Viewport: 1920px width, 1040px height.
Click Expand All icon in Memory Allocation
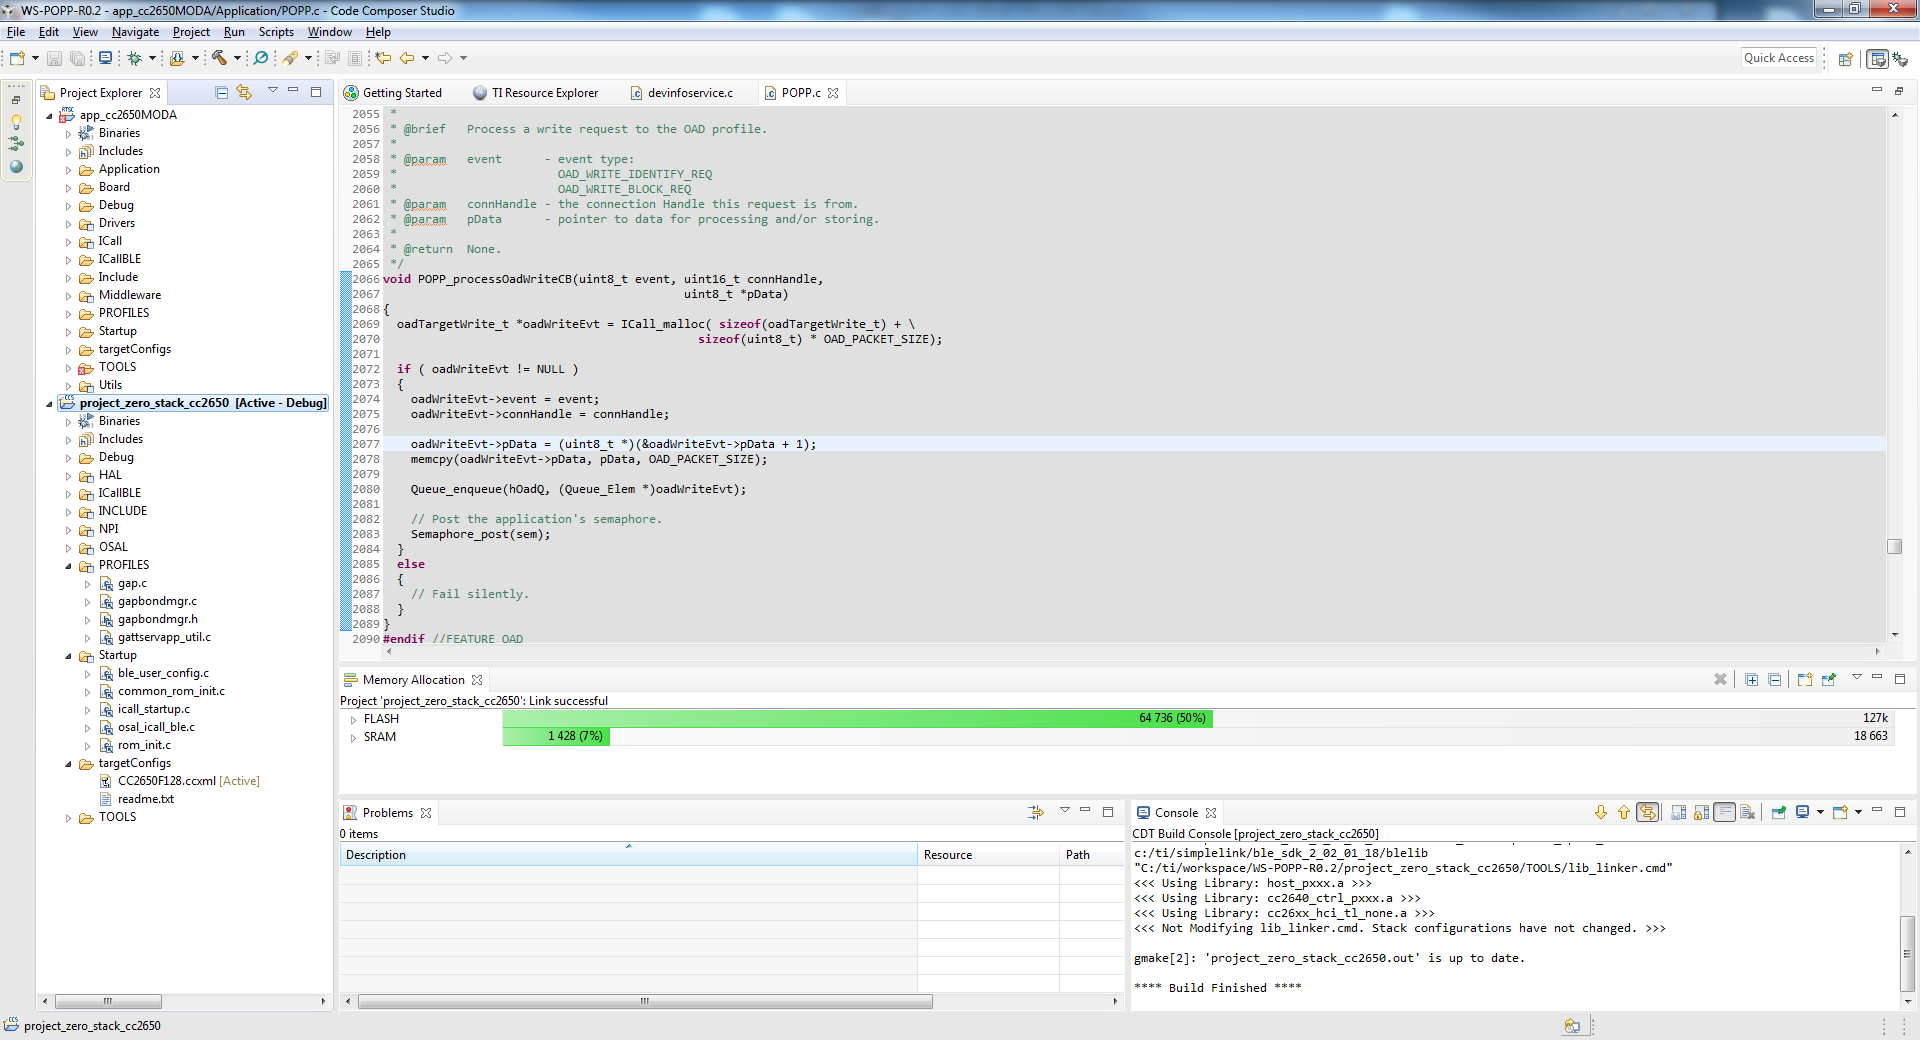1751,680
